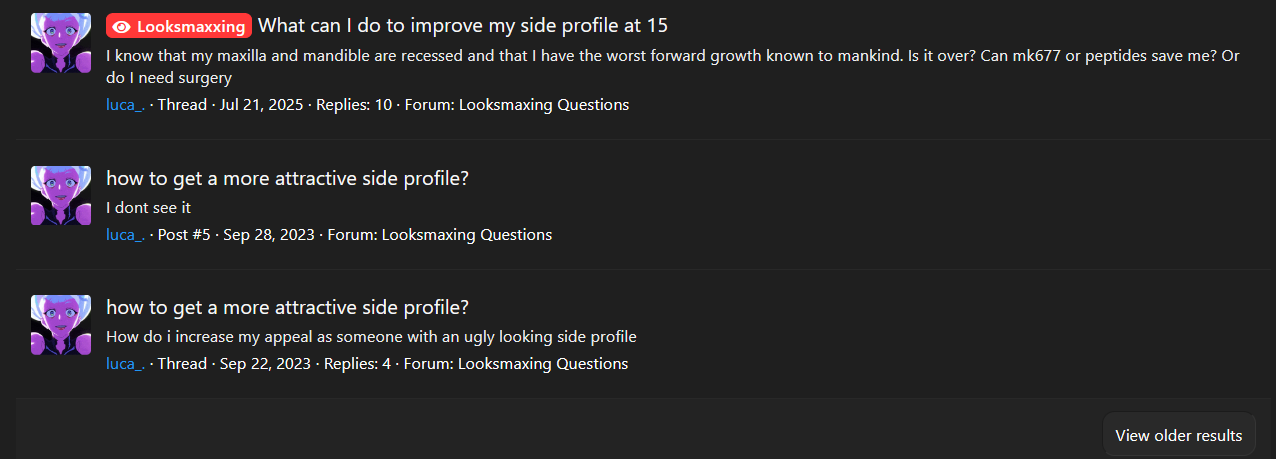Click the eye icon in the red Looksmaxxing tag
Image resolution: width=1276 pixels, height=459 pixels.
coord(122,26)
